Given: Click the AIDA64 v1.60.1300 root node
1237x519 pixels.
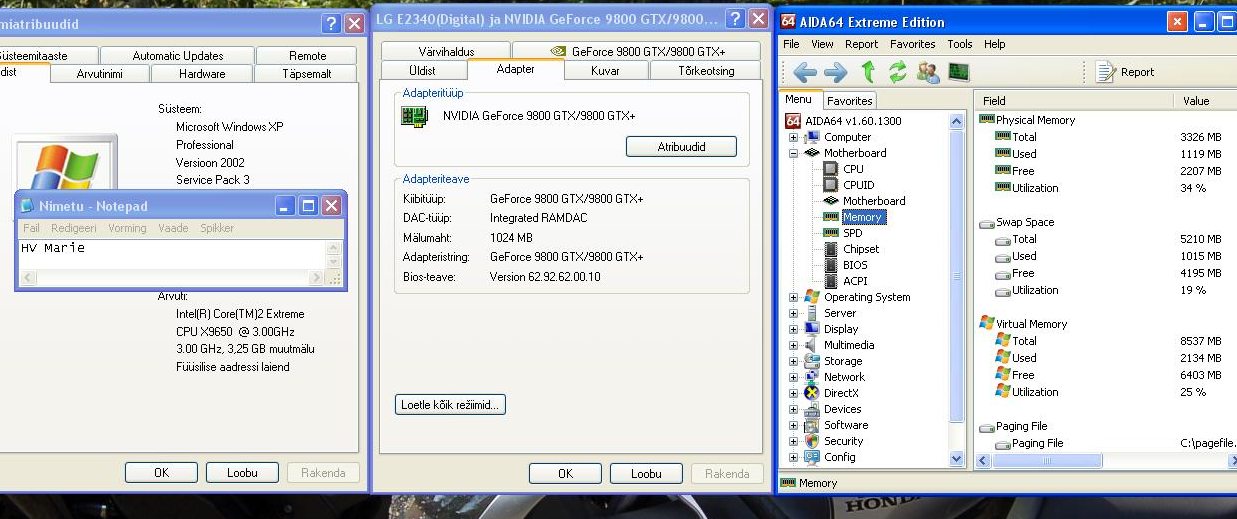Looking at the screenshot, I should pos(852,121).
